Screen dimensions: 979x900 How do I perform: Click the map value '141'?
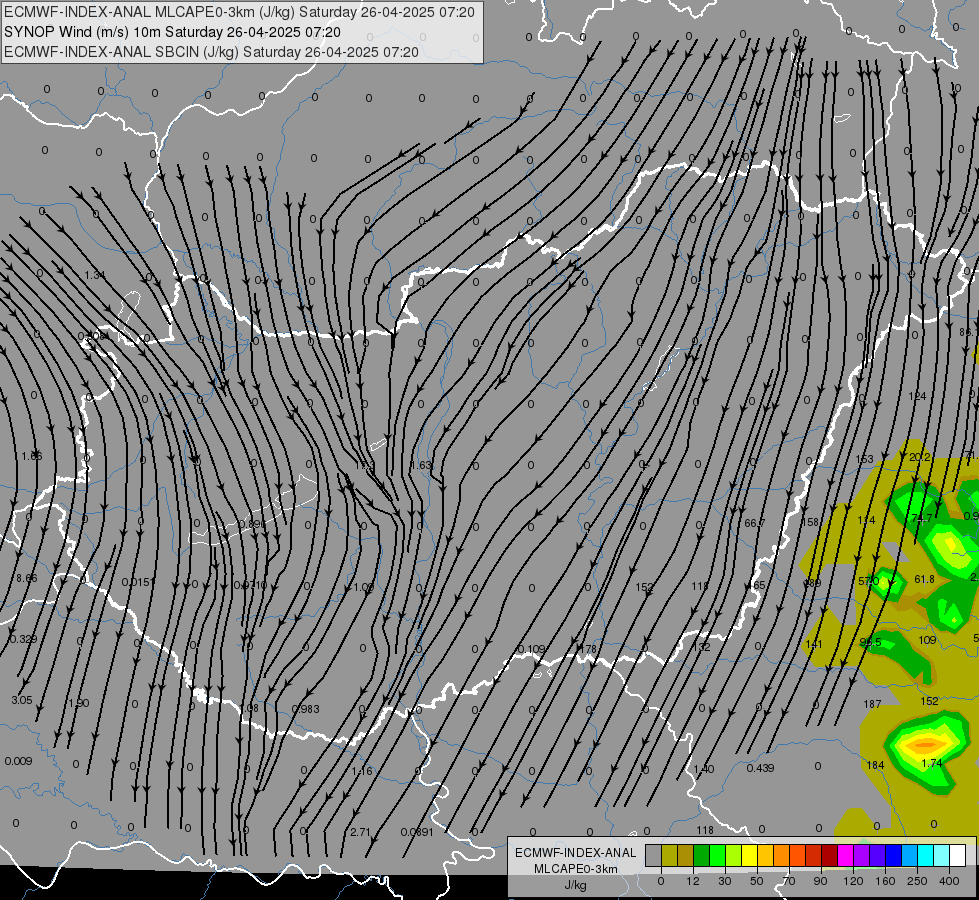(814, 644)
